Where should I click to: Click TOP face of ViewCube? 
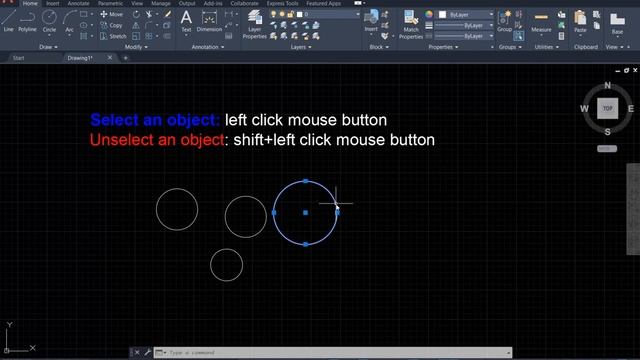(607, 108)
